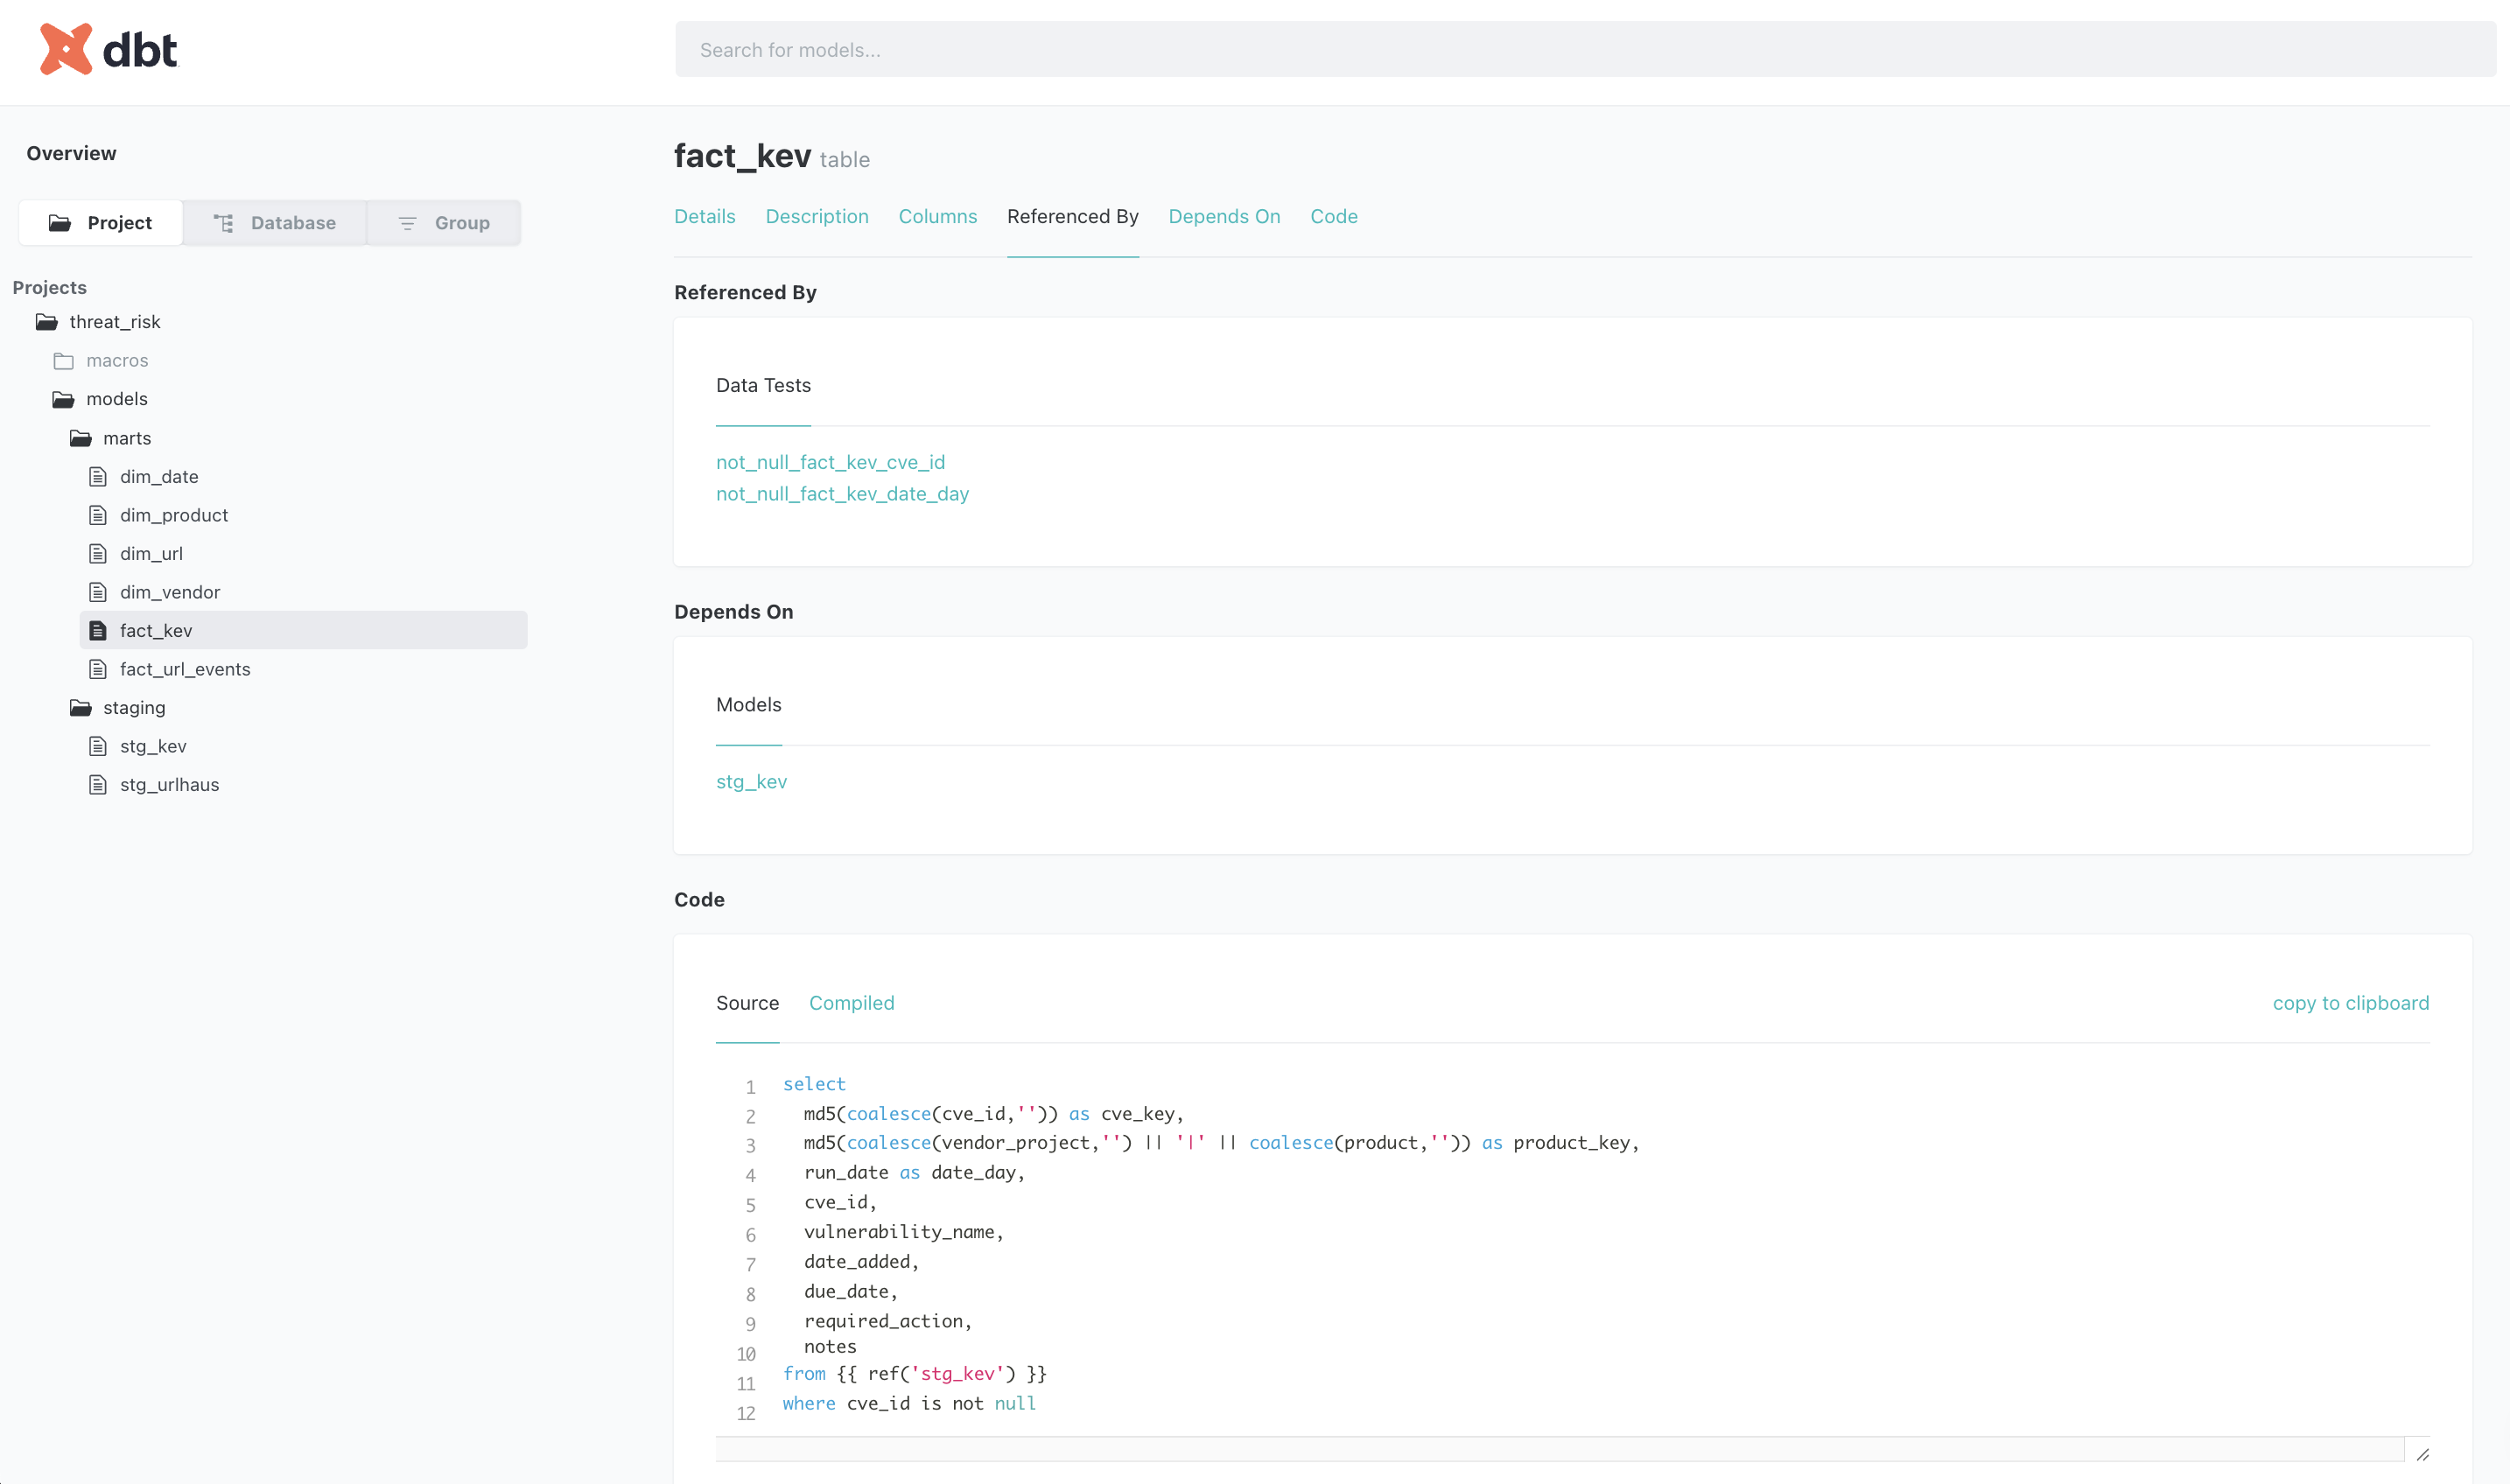Collapse the threat_risk project
Screen dimensions: 2510x1484
[115, 322]
